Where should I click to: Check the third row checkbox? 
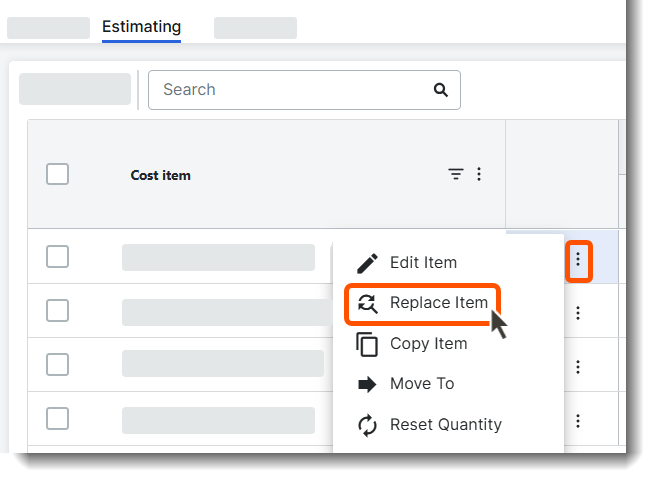(57, 365)
